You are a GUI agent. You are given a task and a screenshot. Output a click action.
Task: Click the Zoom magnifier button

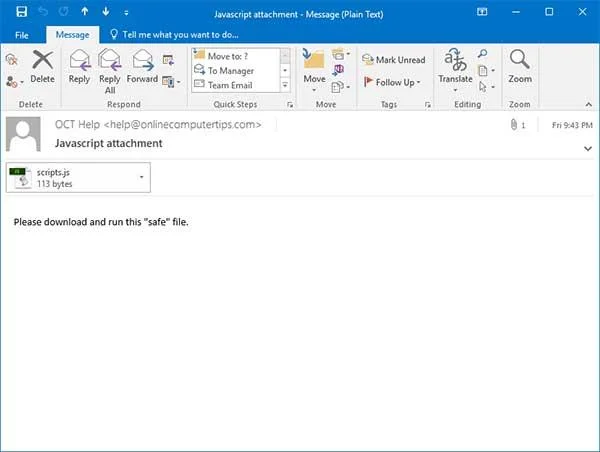click(520, 67)
